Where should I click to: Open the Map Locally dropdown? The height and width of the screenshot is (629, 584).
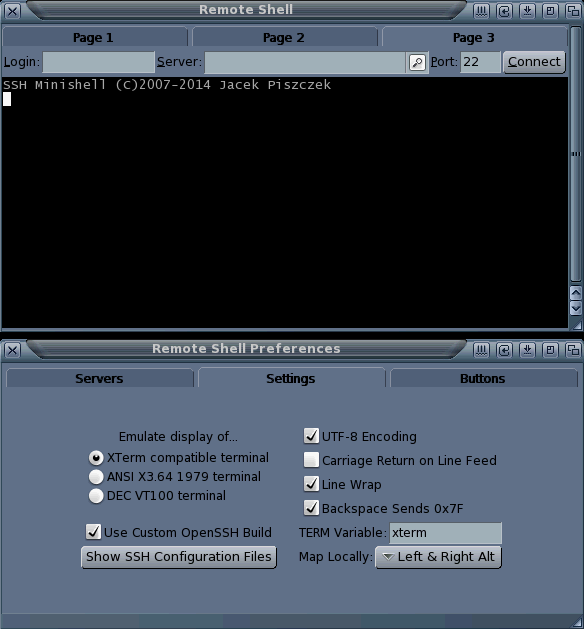438,557
